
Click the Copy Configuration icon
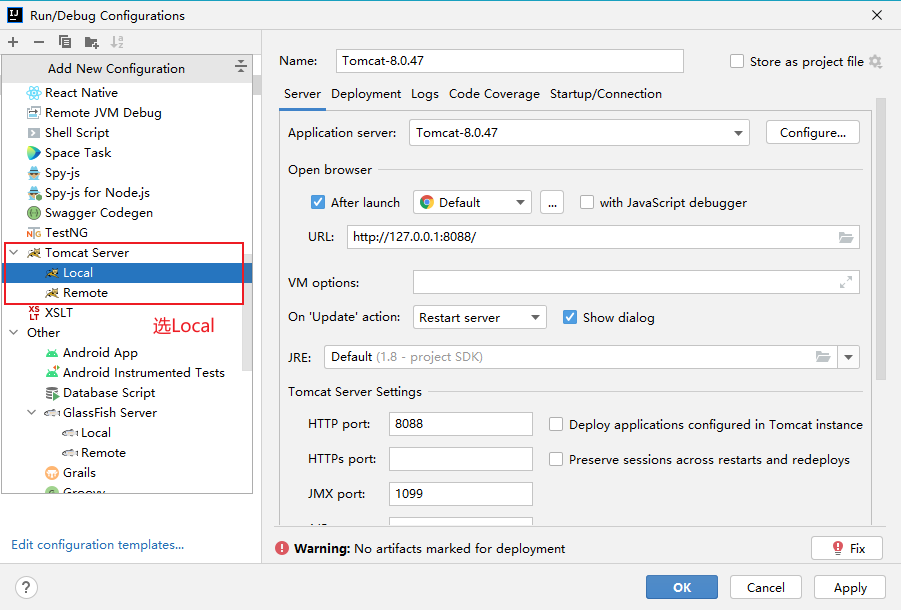[x=65, y=42]
